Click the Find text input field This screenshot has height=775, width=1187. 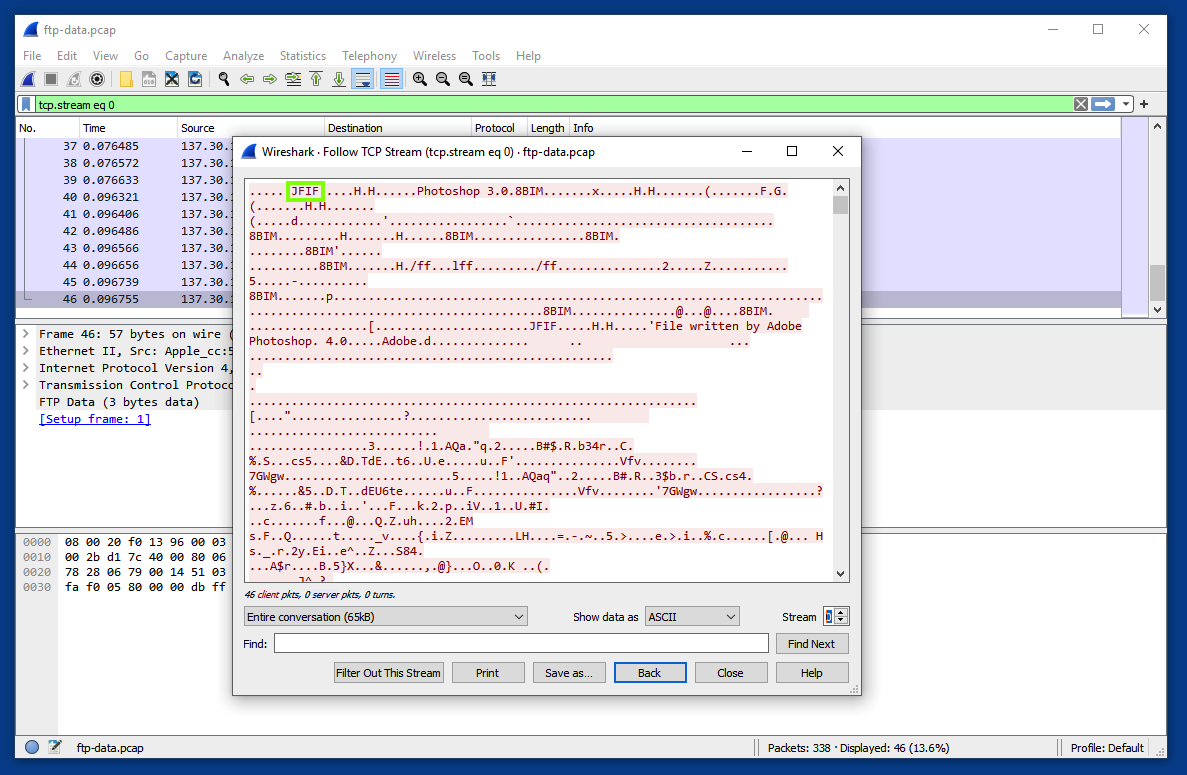point(521,643)
